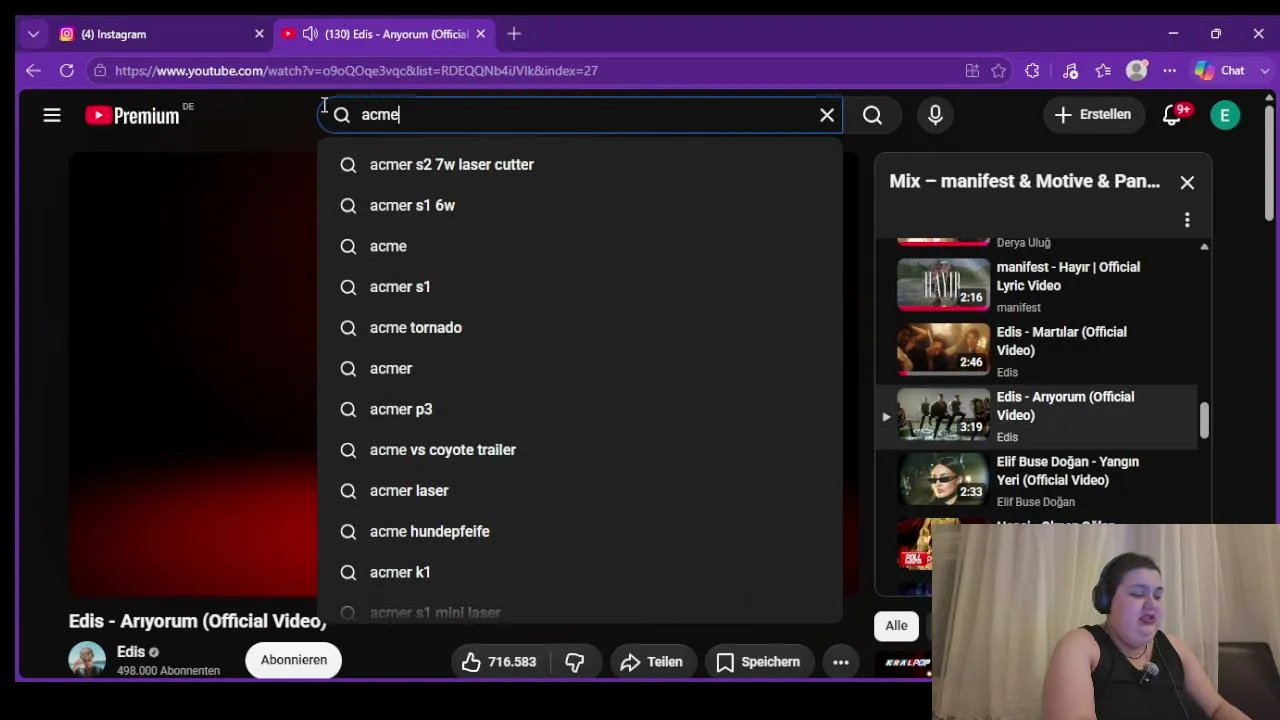Choose suggestion "acmer s2 7w laser cutter"
1280x720 pixels.
coord(580,165)
